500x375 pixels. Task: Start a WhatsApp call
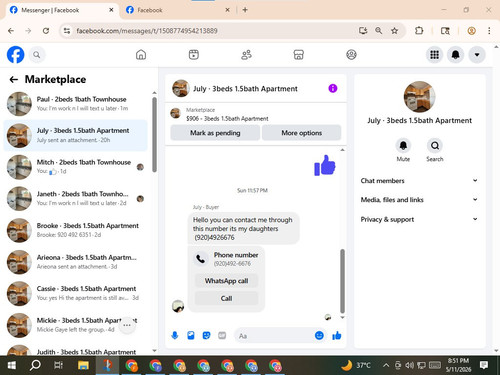[x=226, y=281]
